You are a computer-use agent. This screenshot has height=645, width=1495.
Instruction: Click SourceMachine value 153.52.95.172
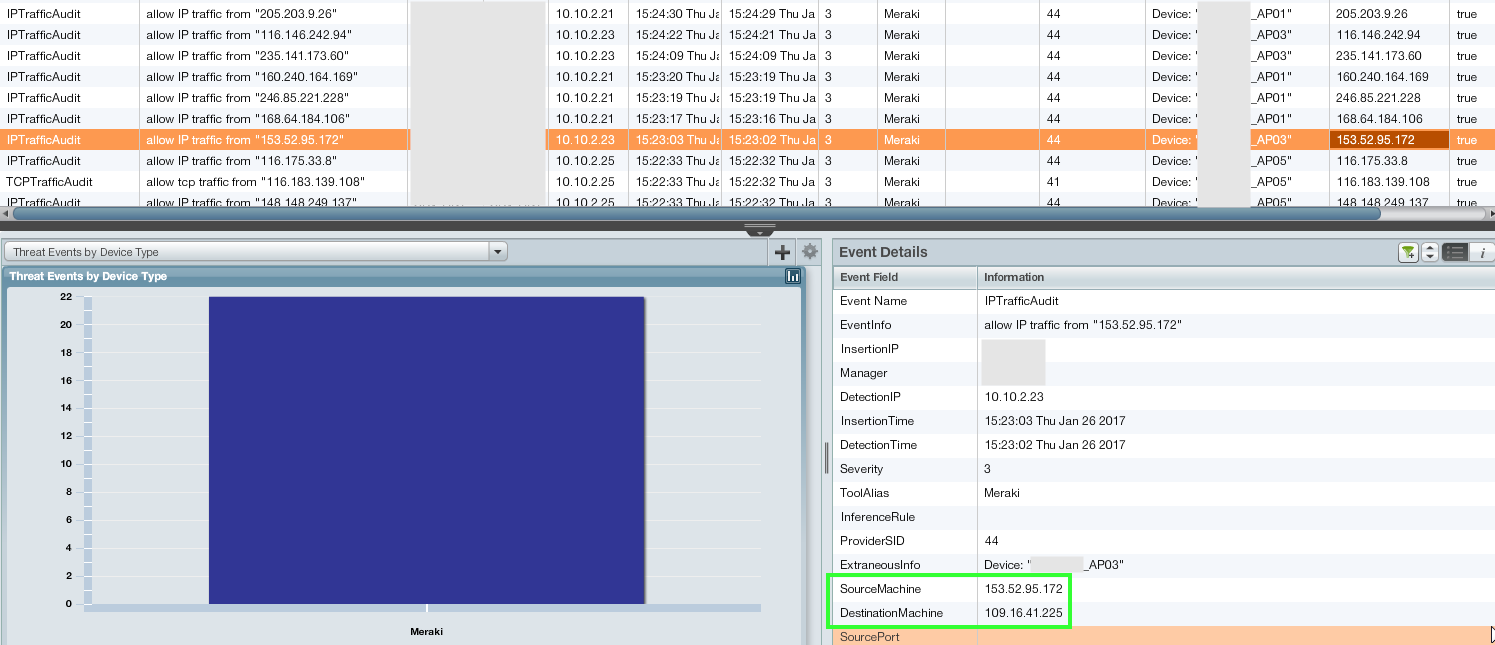point(1023,589)
